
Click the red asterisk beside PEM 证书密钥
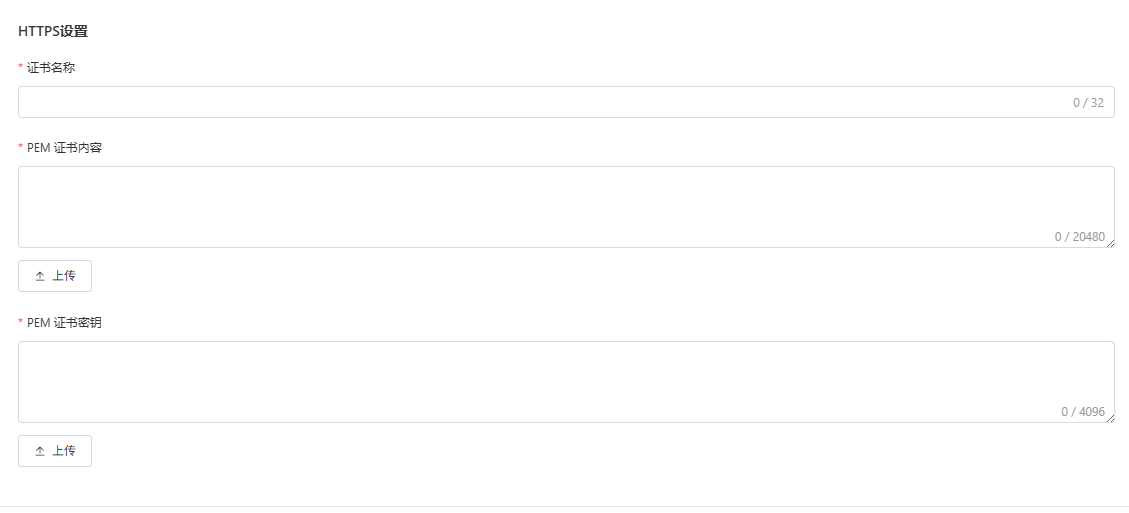(x=21, y=322)
